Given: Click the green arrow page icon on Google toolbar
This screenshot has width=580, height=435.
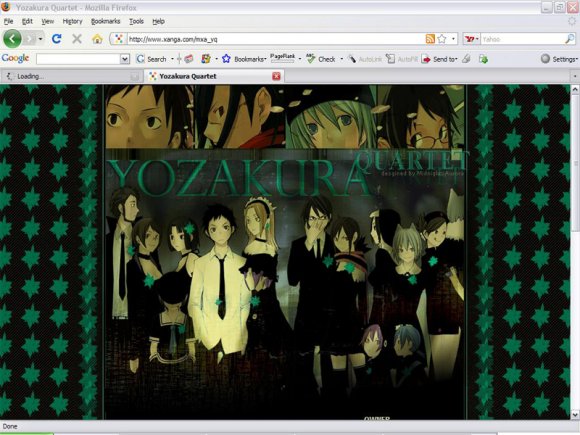Looking at the screenshot, I should 483,59.
